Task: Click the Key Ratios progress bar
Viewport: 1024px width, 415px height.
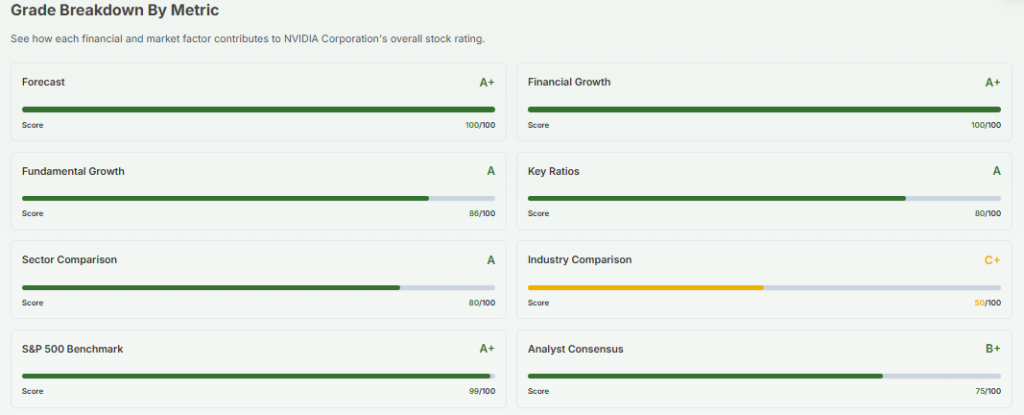Action: [x=764, y=198]
